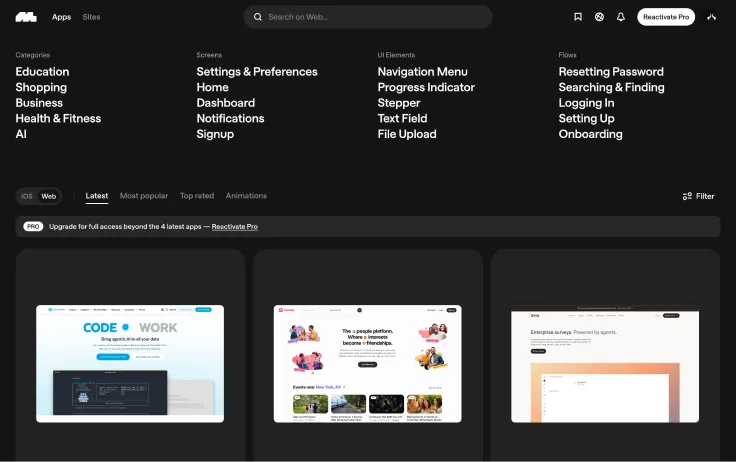This screenshot has height=462, width=736.
Task: Select the Latest sorting tab
Action: pyautogui.click(x=97, y=196)
